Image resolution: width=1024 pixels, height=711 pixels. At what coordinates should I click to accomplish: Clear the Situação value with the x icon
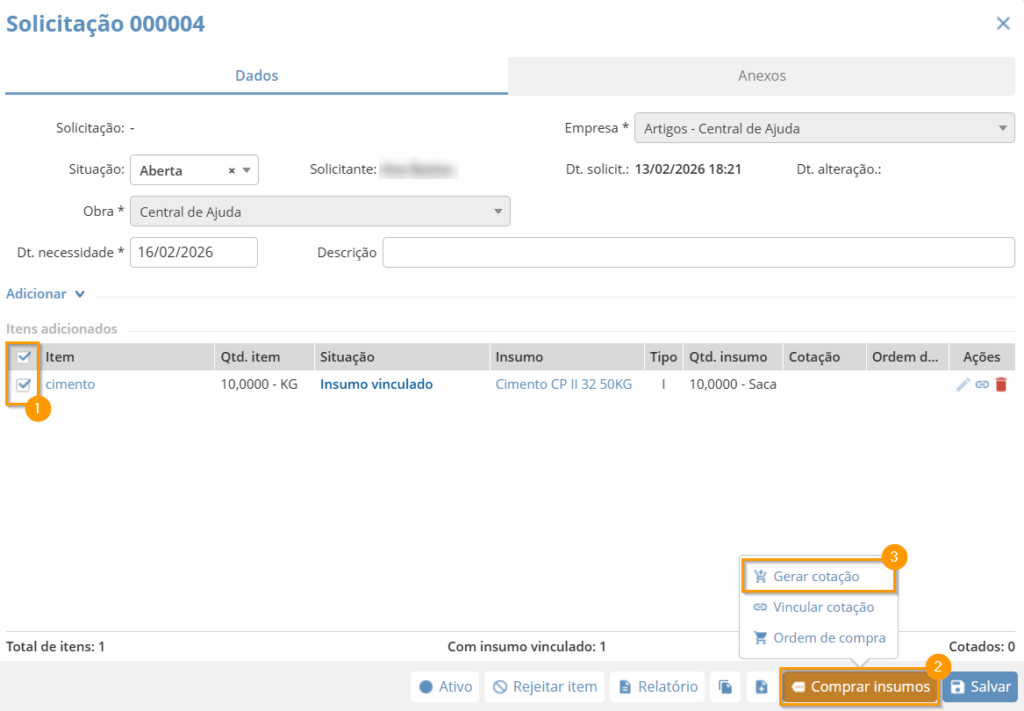point(232,171)
